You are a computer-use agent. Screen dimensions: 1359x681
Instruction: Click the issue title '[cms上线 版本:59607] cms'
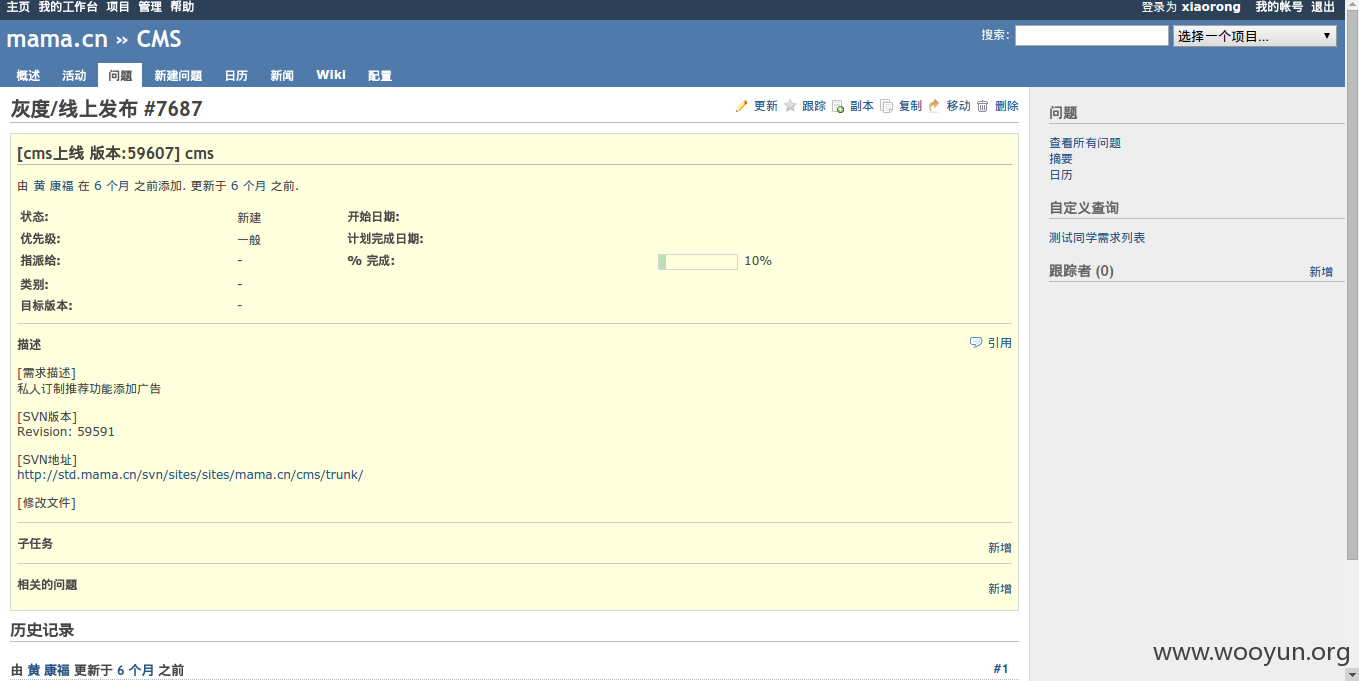click(x=116, y=153)
